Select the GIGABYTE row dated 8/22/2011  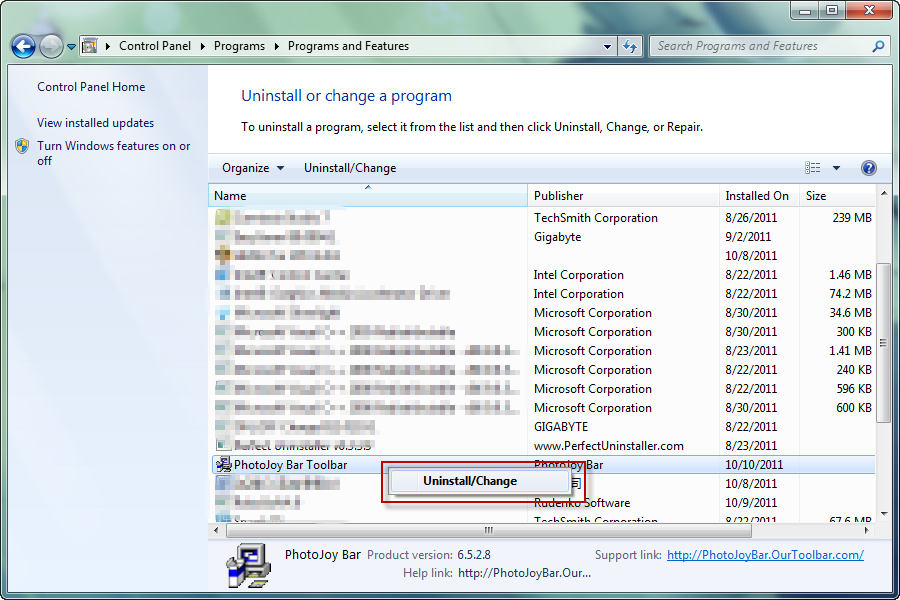coord(542,426)
